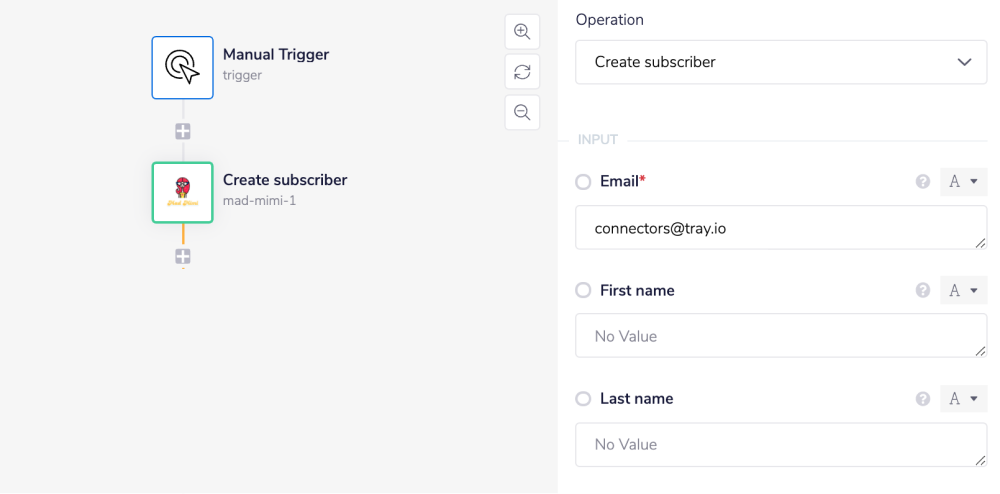The width and height of the screenshot is (1000, 494).
Task: Reset the canvas view with refresh icon
Action: (x=522, y=72)
